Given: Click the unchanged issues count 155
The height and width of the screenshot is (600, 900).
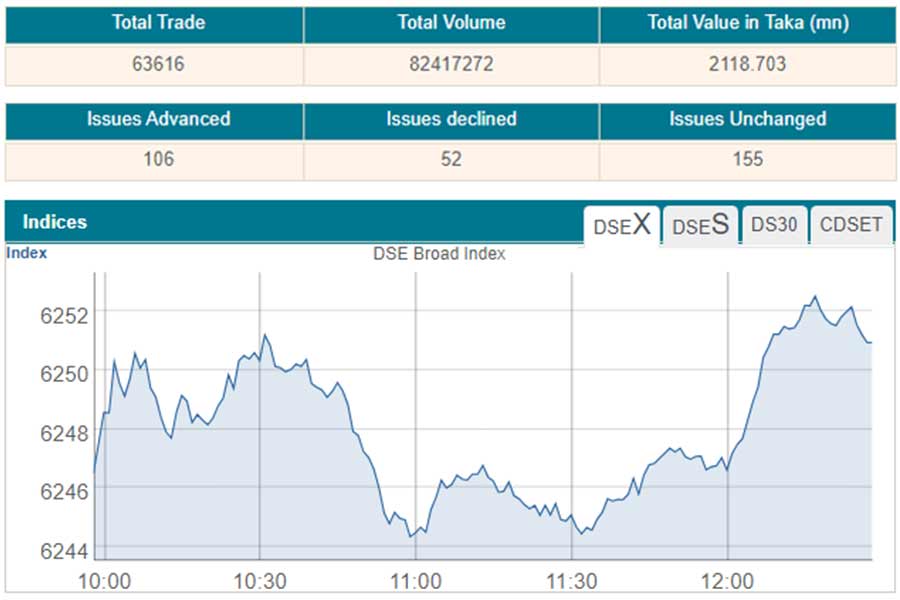Looking at the screenshot, I should click(747, 159).
